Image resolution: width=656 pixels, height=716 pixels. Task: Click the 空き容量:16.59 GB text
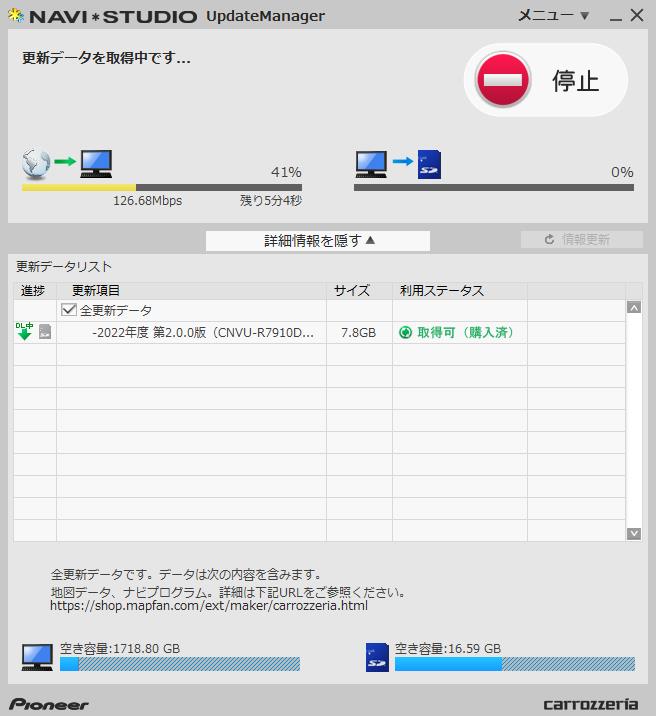pos(448,648)
